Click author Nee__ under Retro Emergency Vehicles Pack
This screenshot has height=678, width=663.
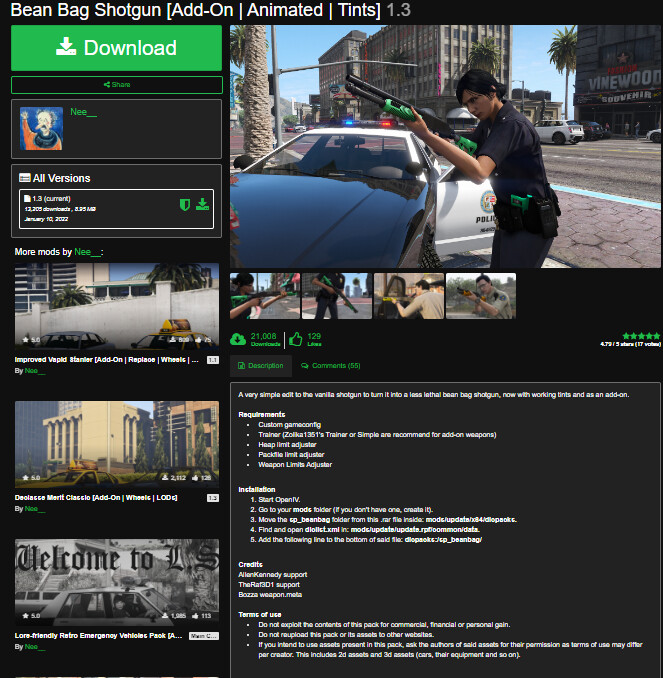tap(35, 646)
